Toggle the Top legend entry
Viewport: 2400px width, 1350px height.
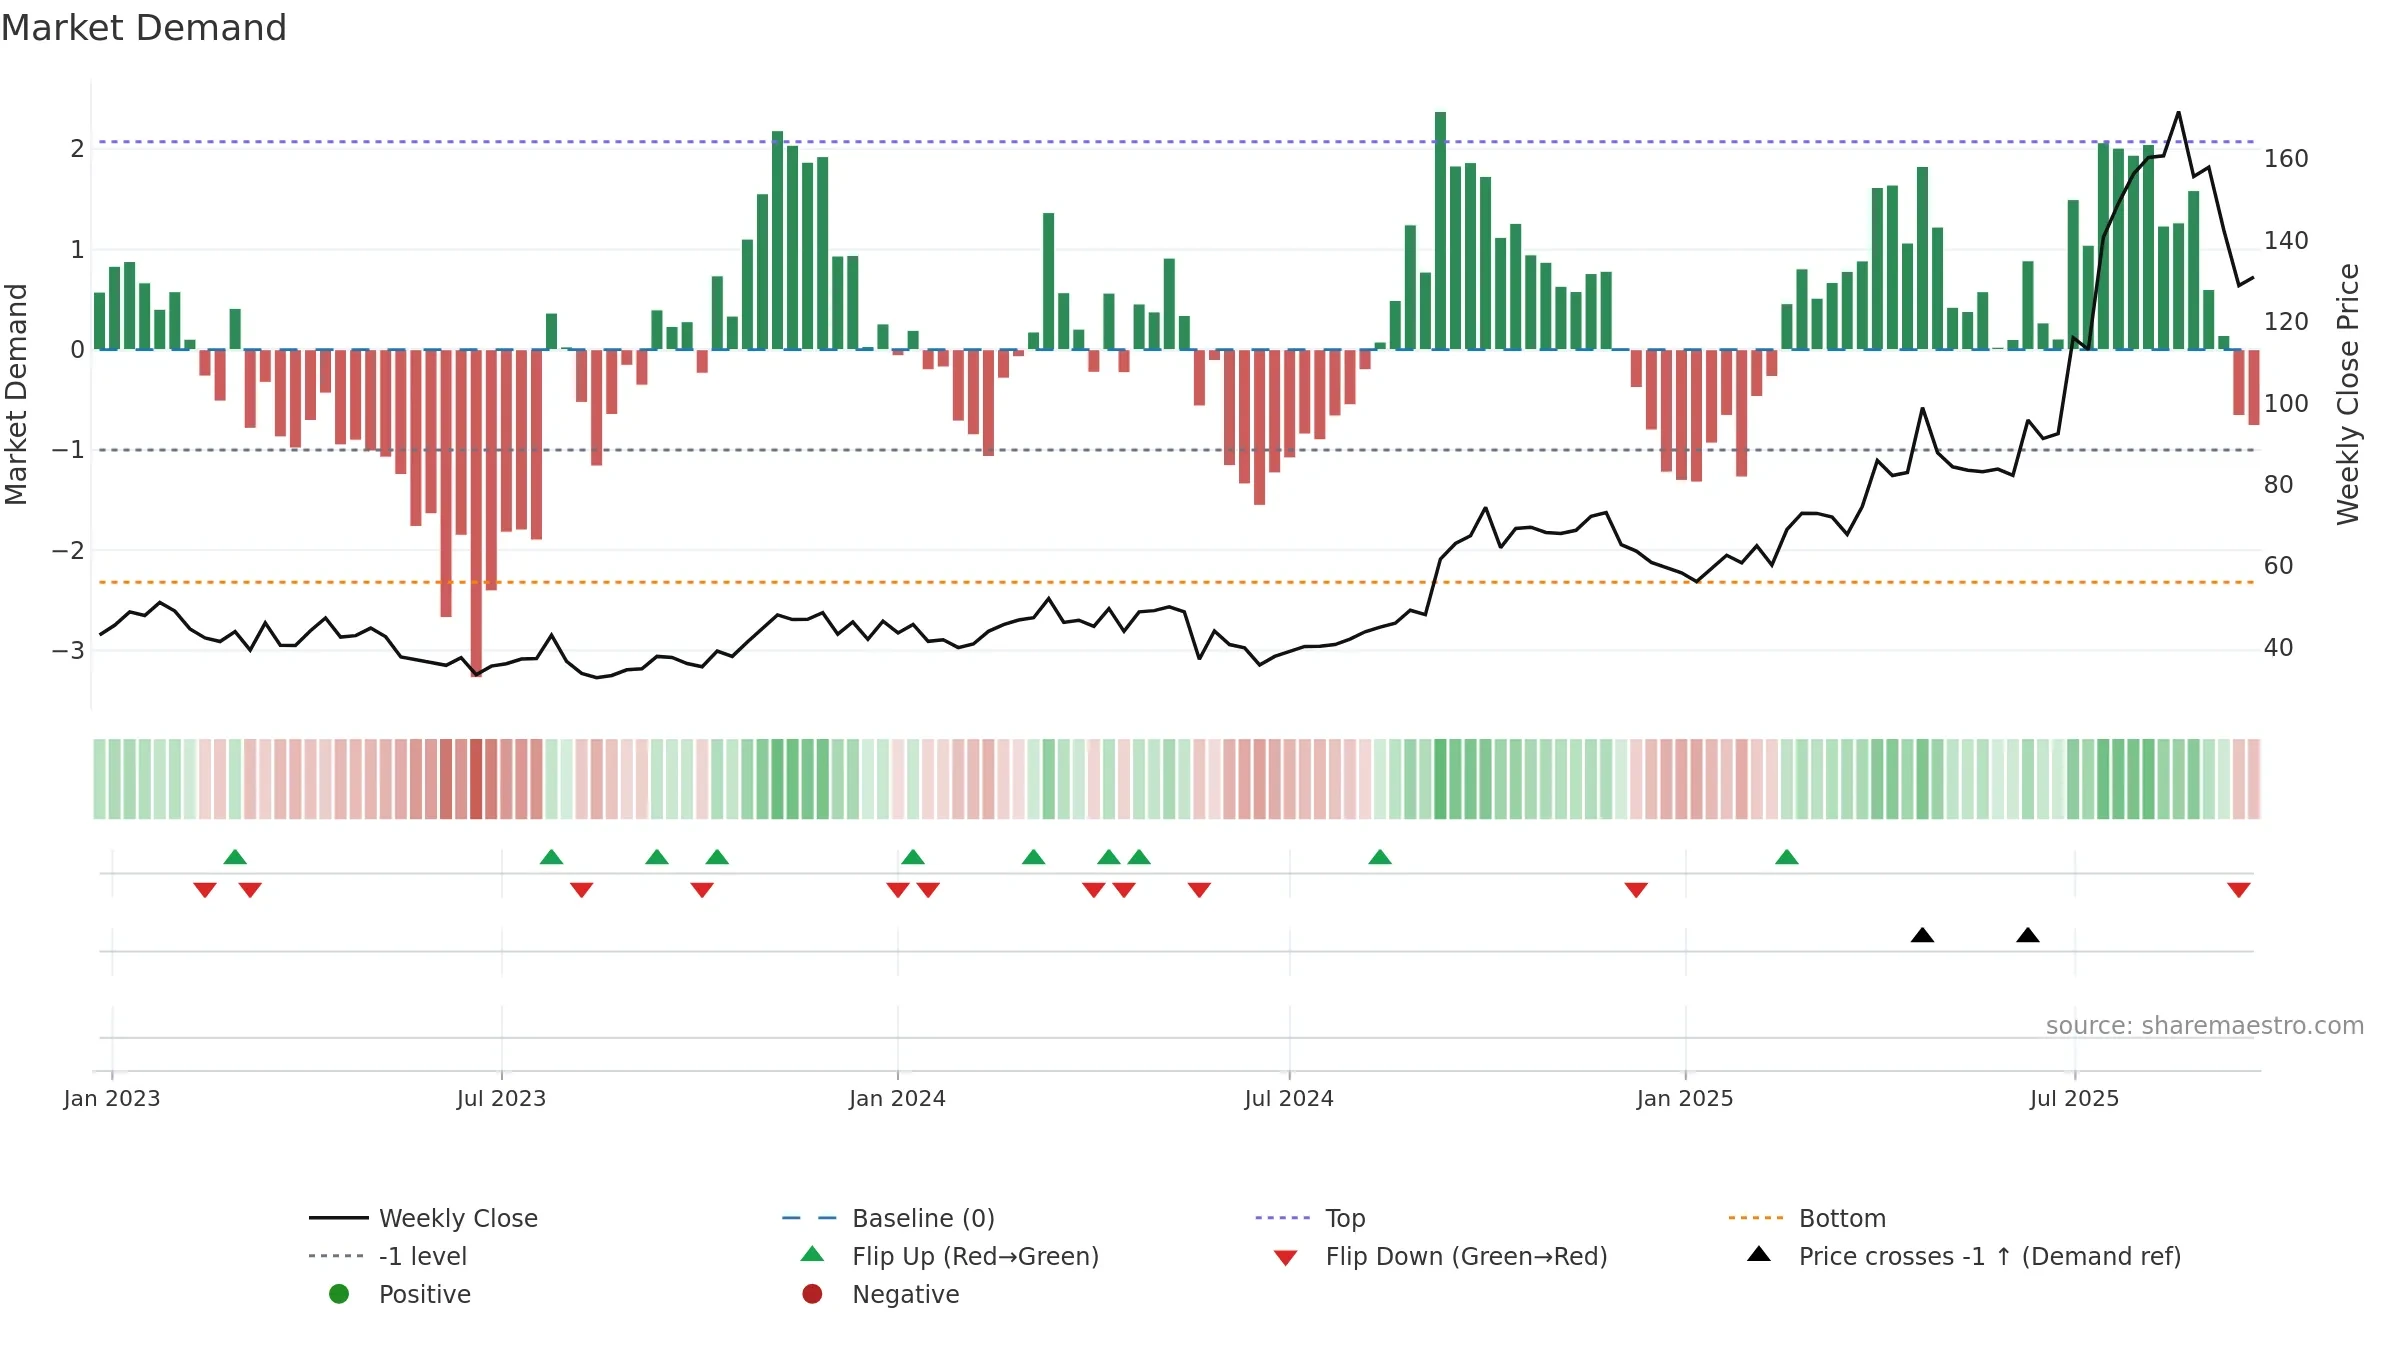coord(1310,1218)
